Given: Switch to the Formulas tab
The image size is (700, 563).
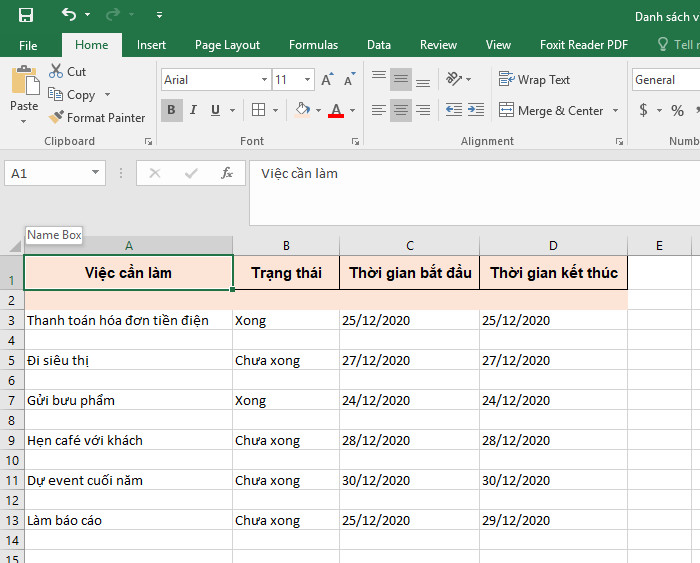Looking at the screenshot, I should [313, 45].
